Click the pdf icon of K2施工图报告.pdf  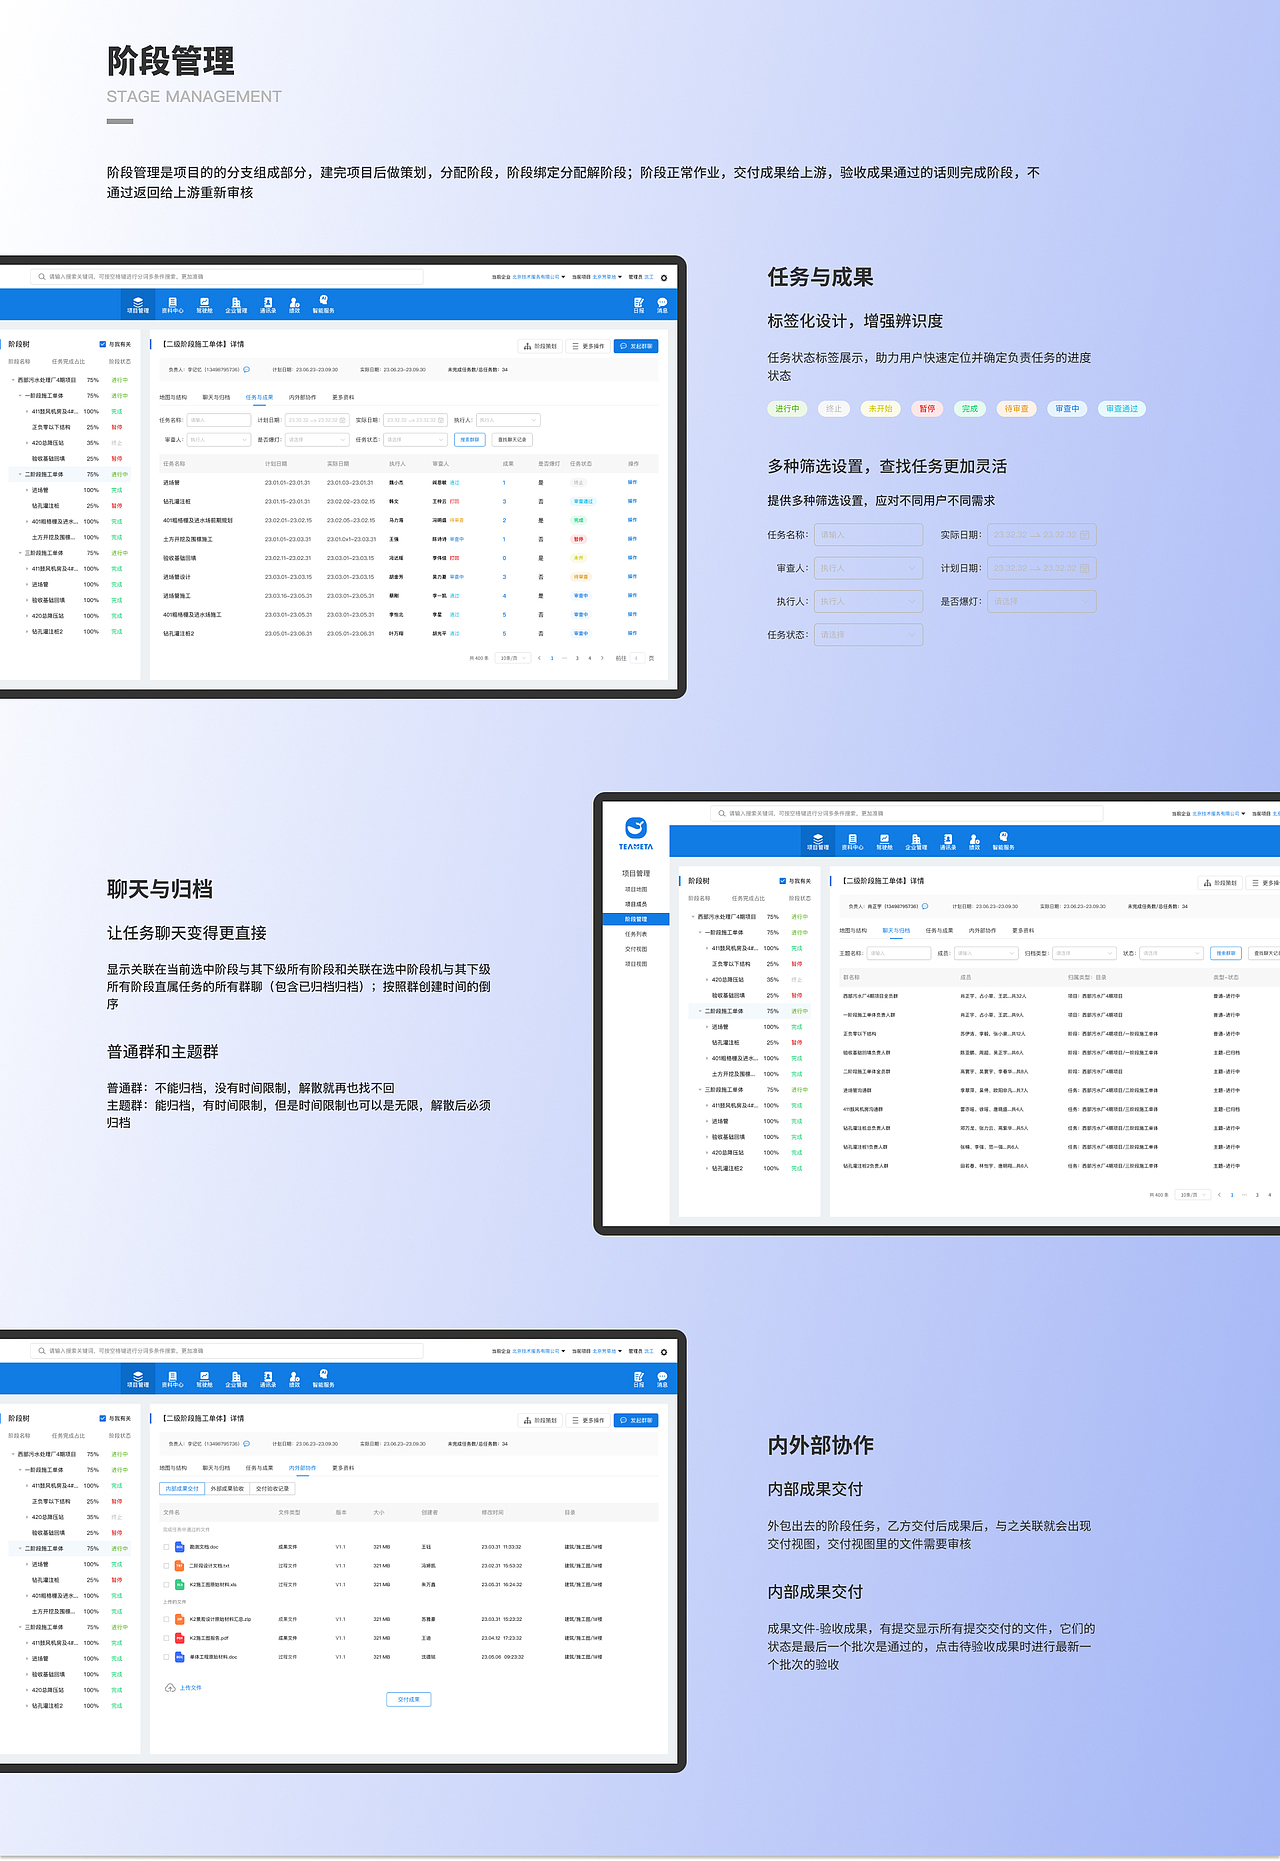pos(180,1637)
